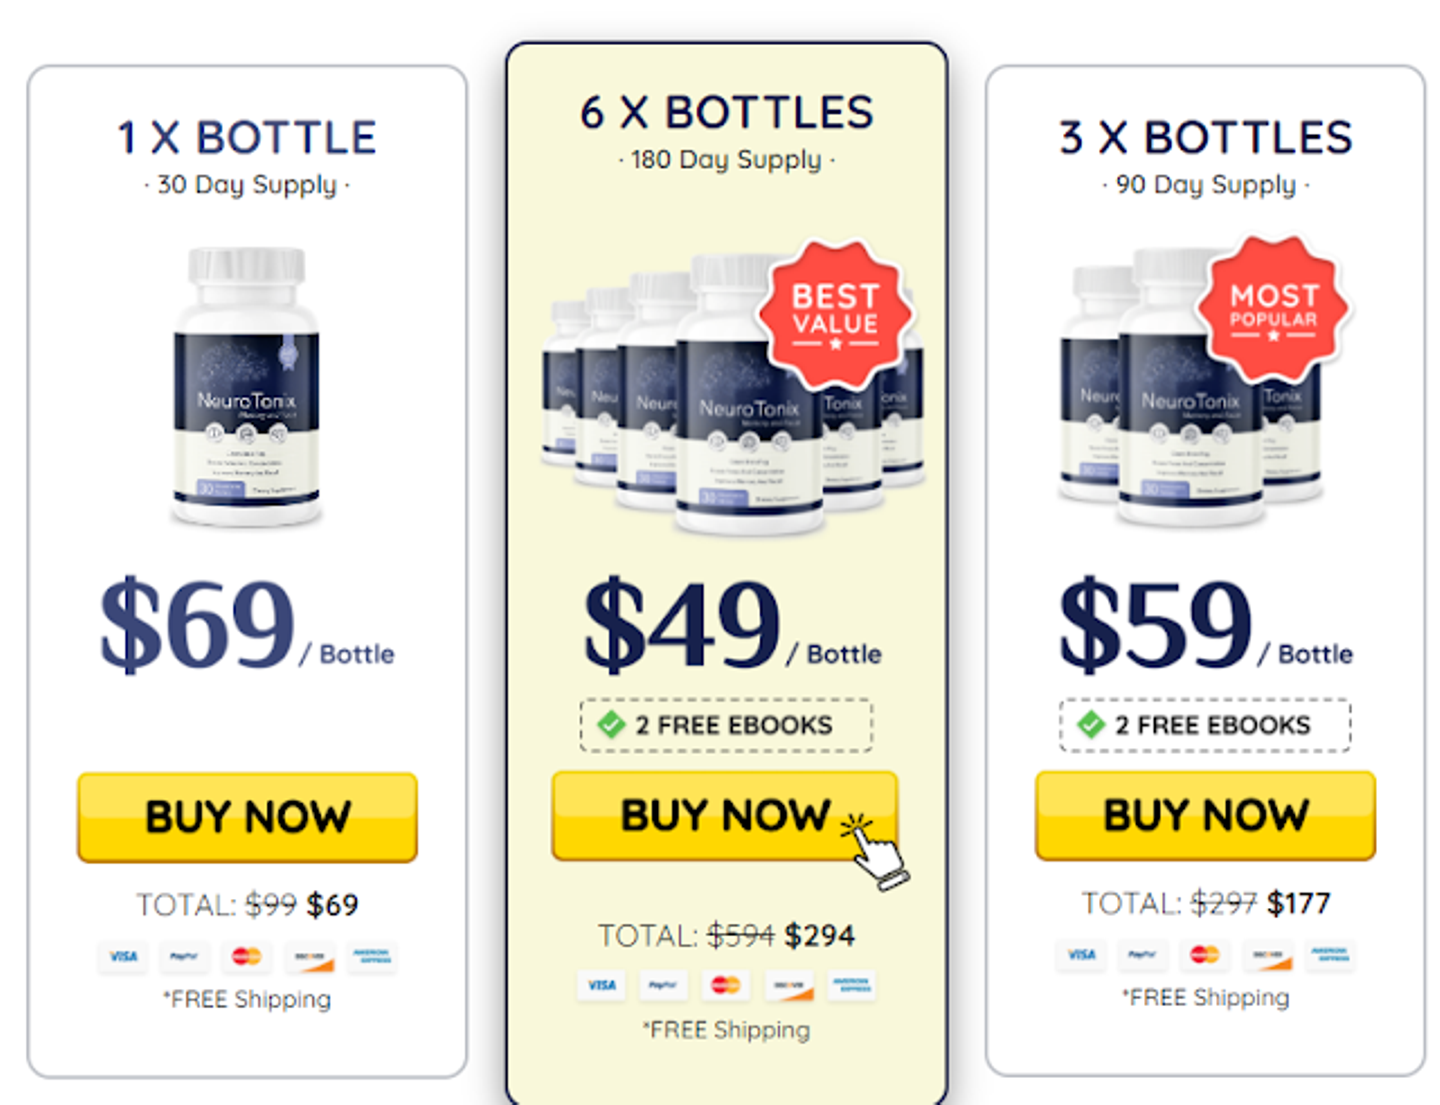Click the Visa icon under the 1 bottle offer
Image resolution: width=1440 pixels, height=1105 pixels.
coord(123,957)
